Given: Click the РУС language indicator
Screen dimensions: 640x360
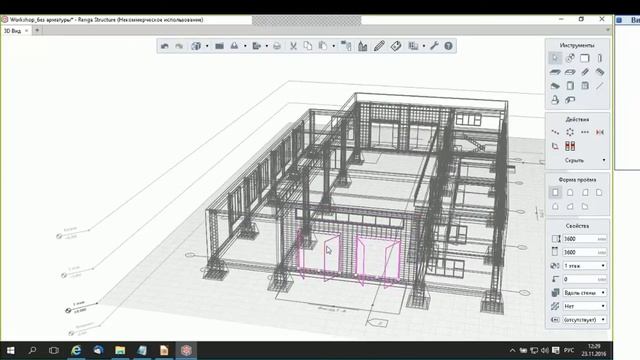Looking at the screenshot, I should [569, 350].
